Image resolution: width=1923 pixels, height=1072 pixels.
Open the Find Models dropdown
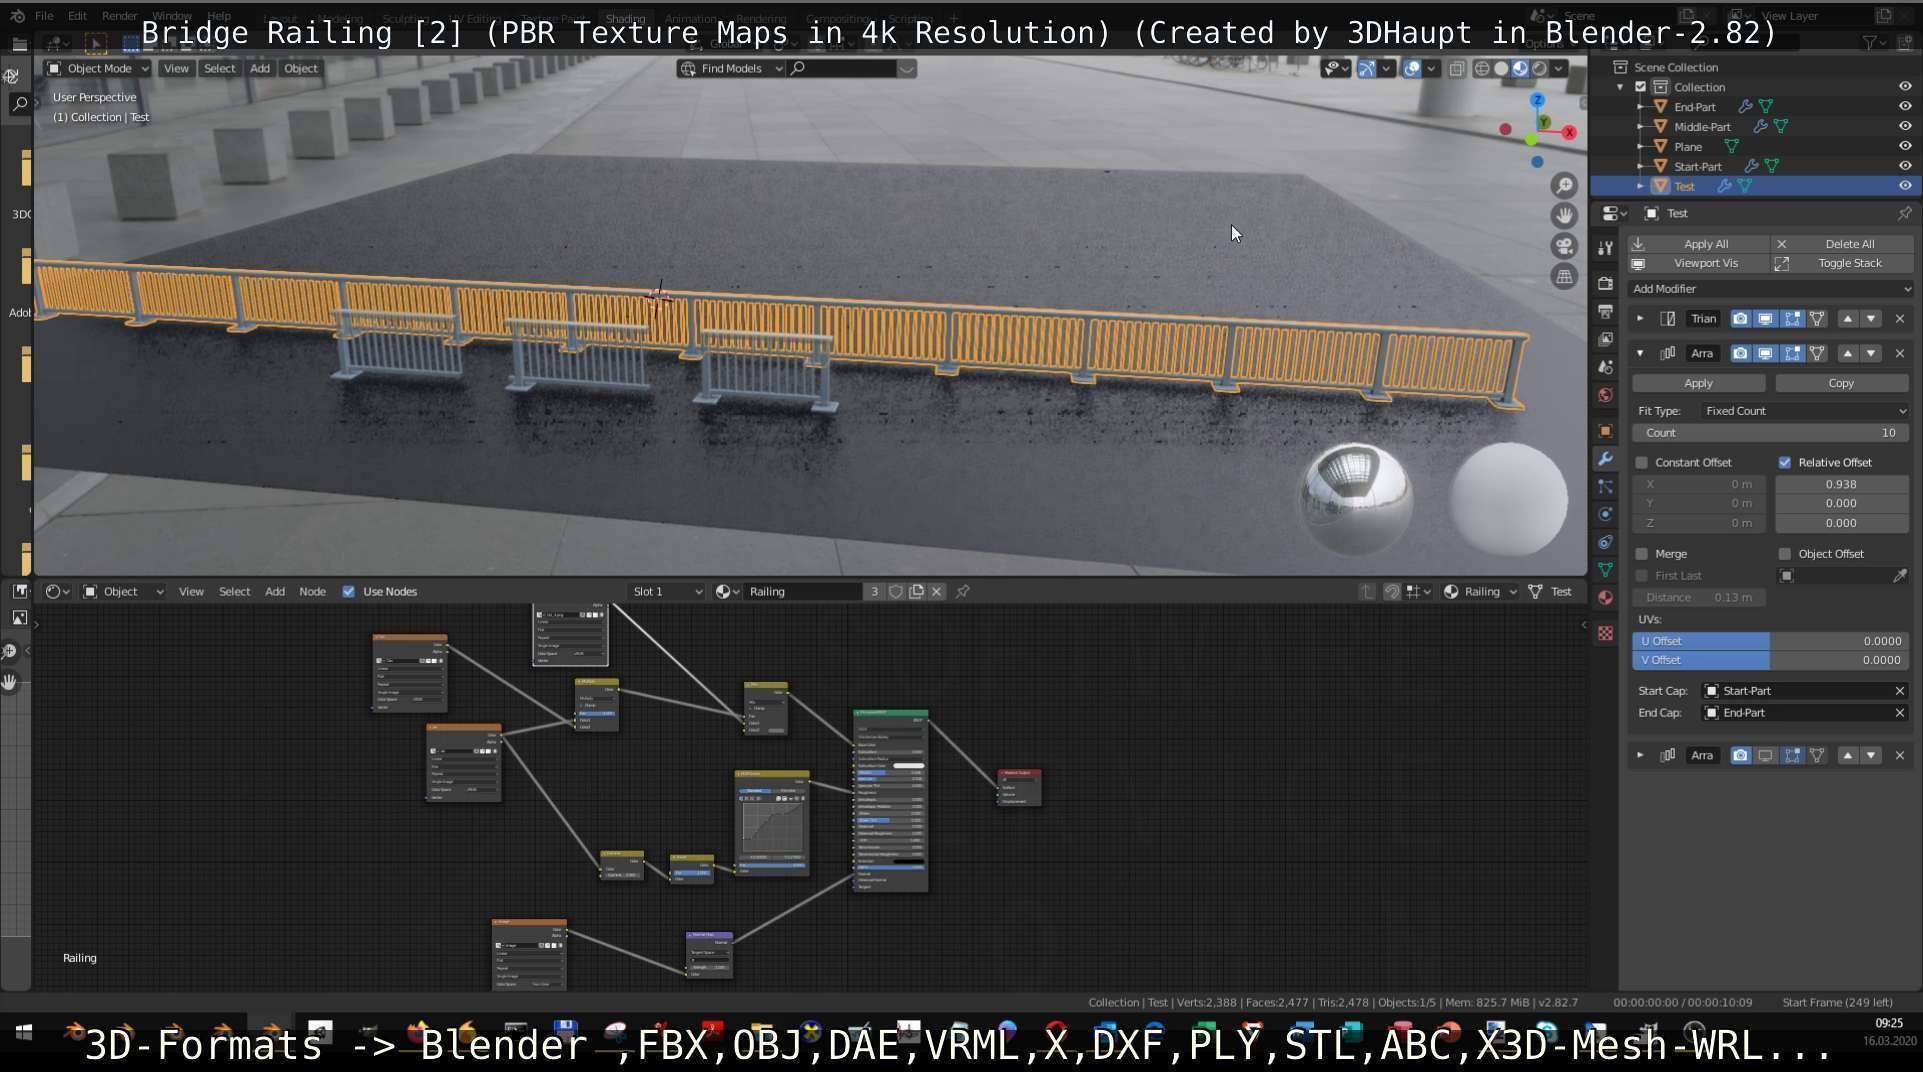[730, 68]
